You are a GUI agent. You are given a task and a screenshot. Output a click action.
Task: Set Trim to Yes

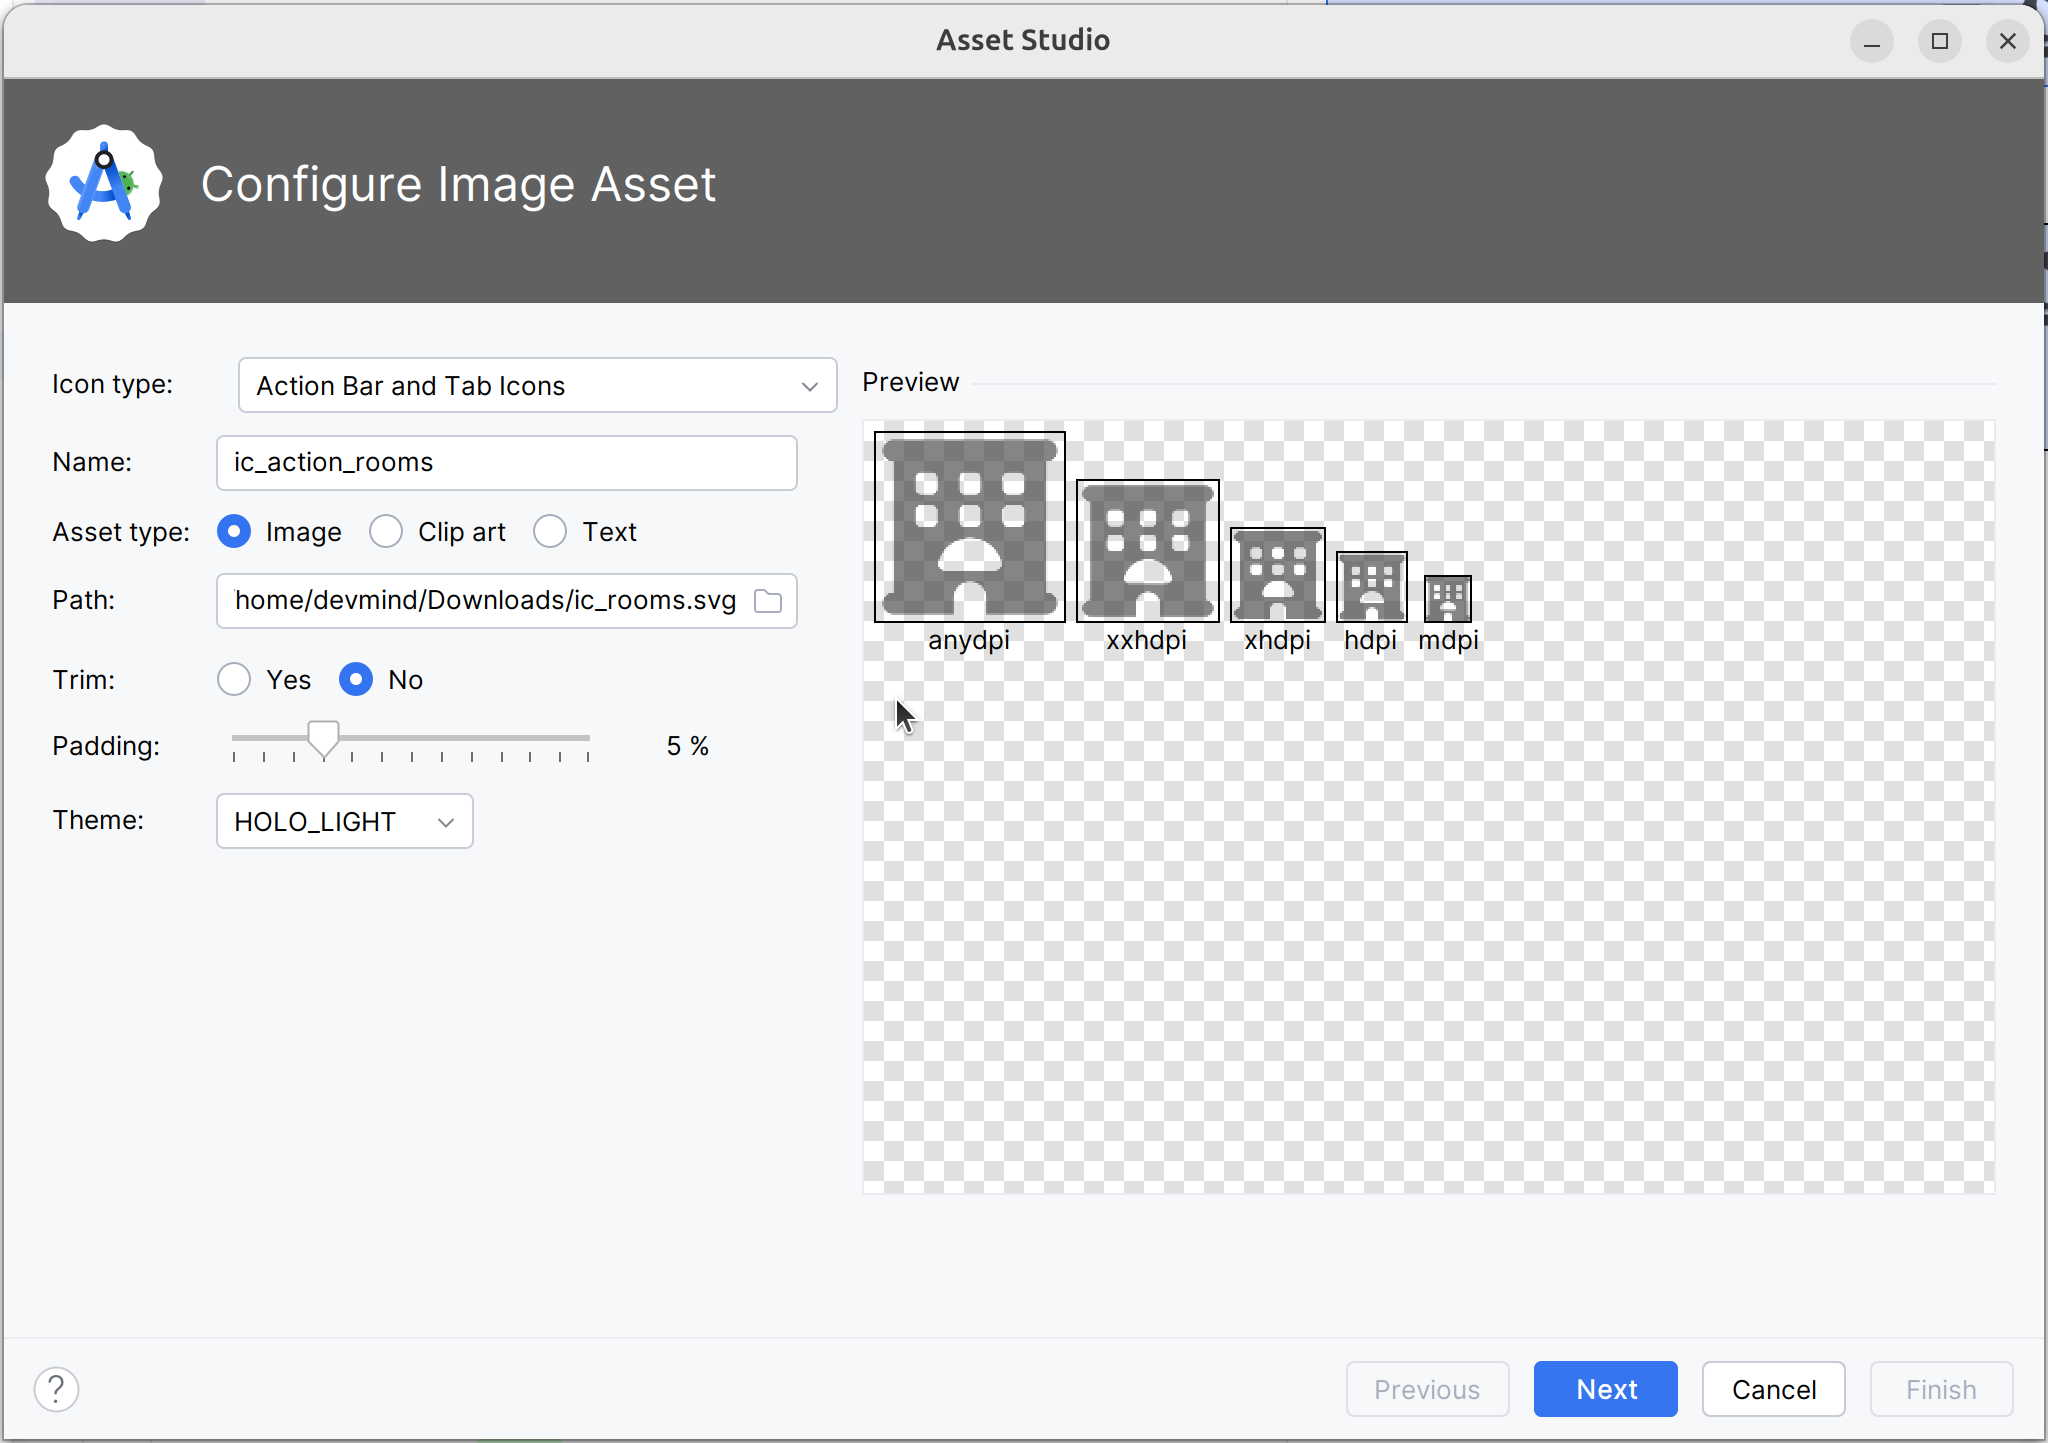coord(234,680)
